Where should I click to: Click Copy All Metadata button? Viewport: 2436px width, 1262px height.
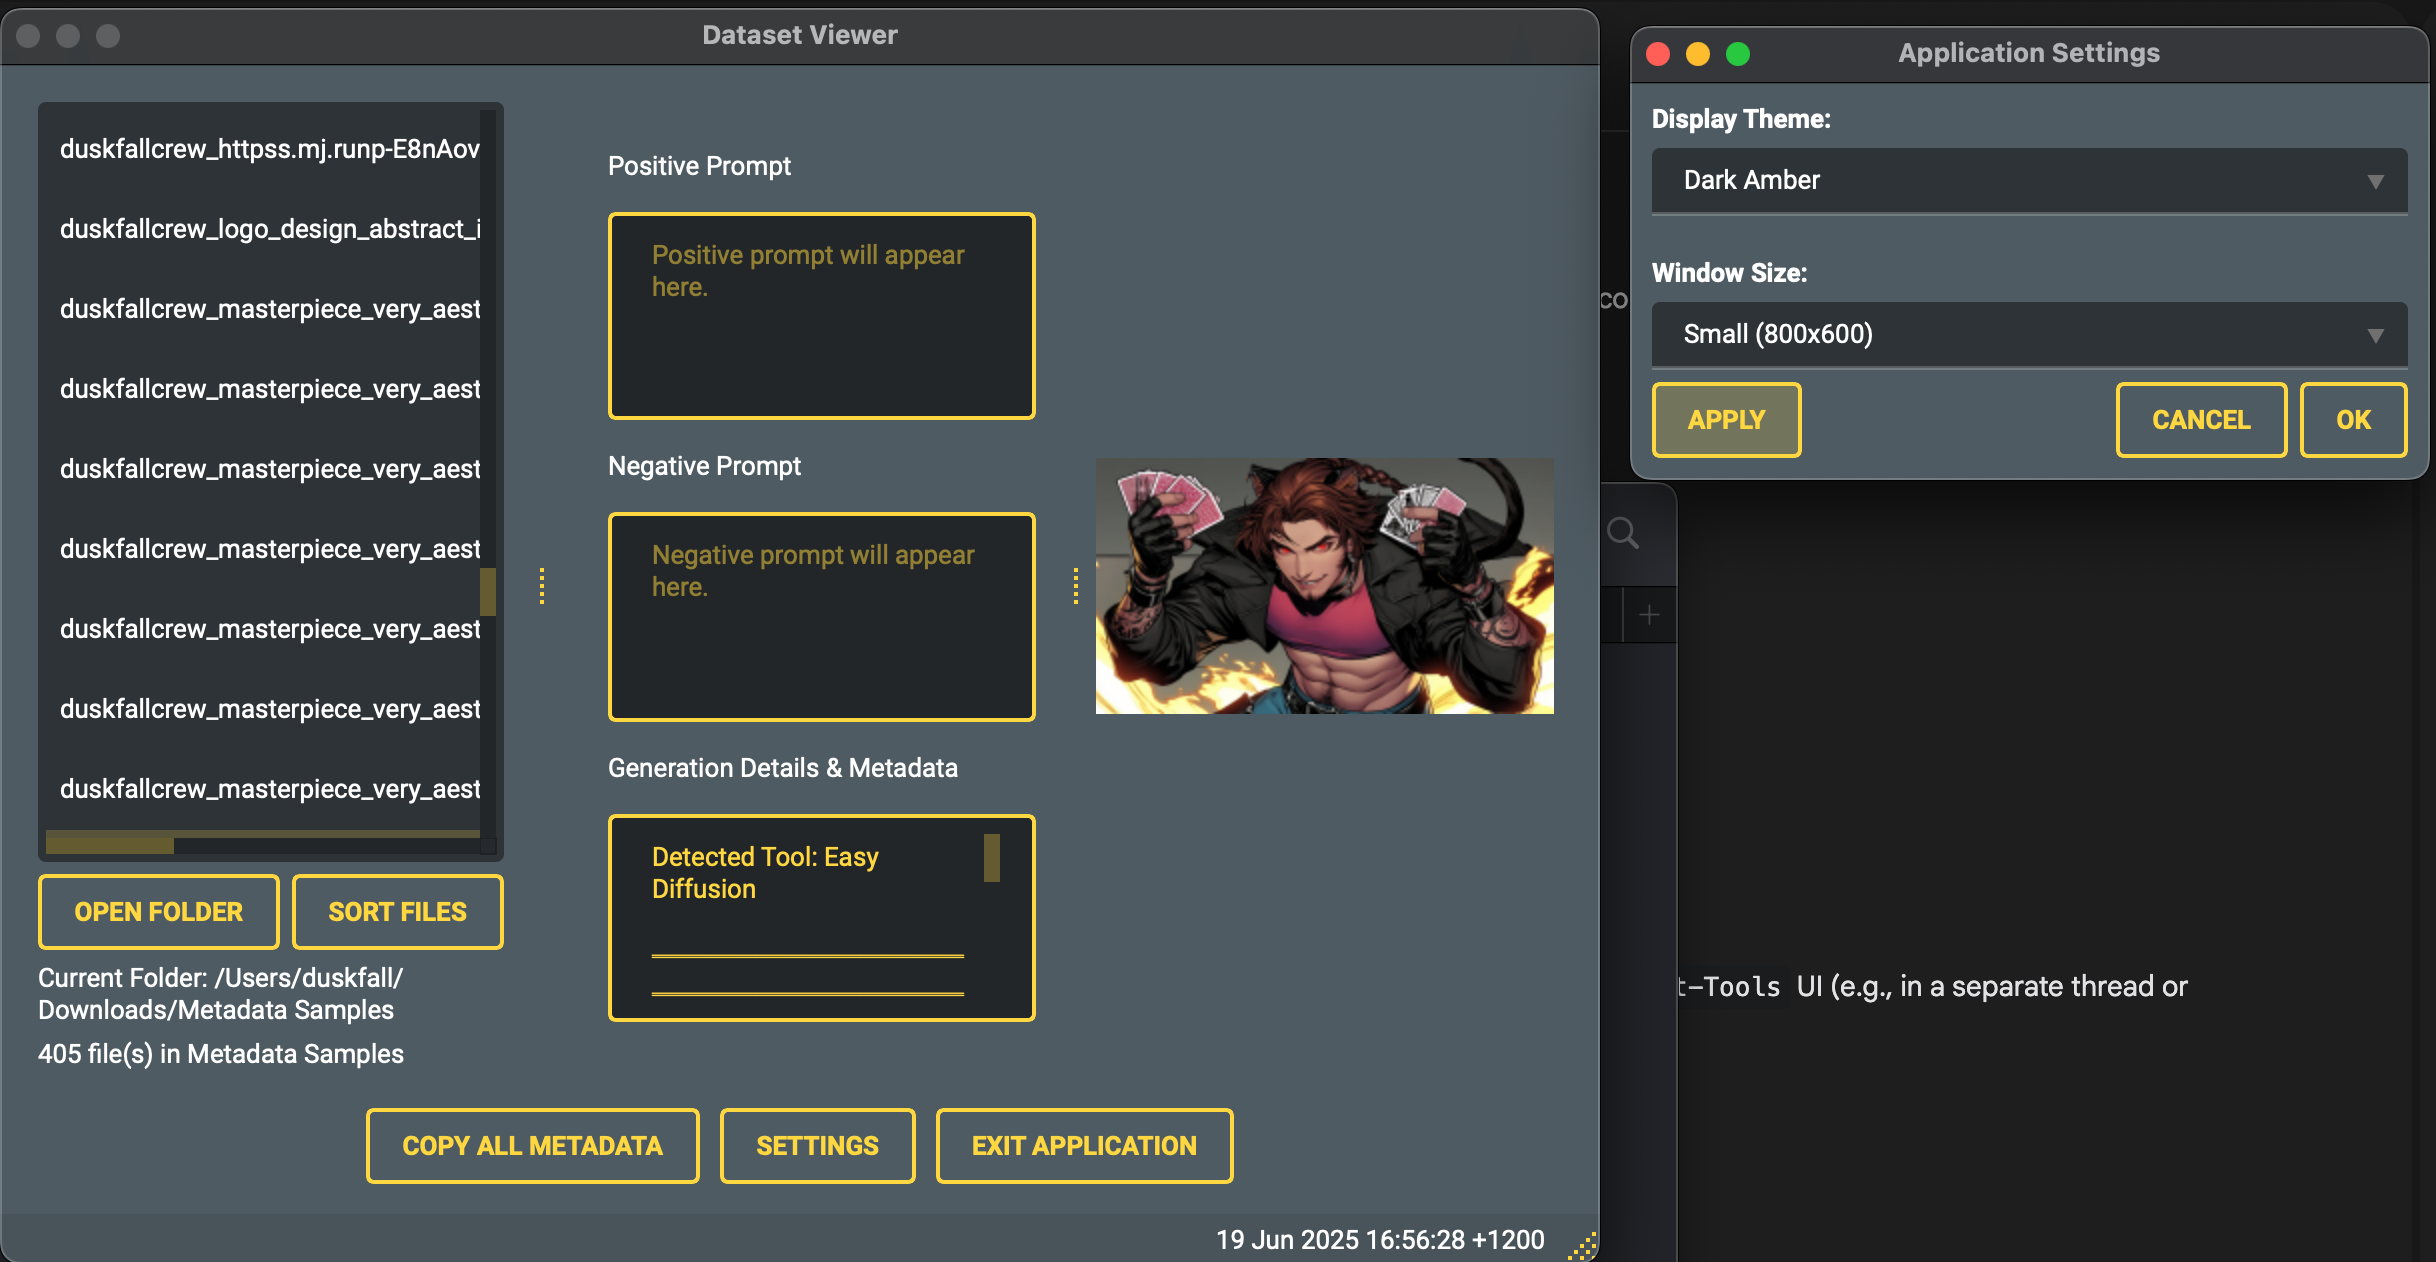tap(532, 1146)
